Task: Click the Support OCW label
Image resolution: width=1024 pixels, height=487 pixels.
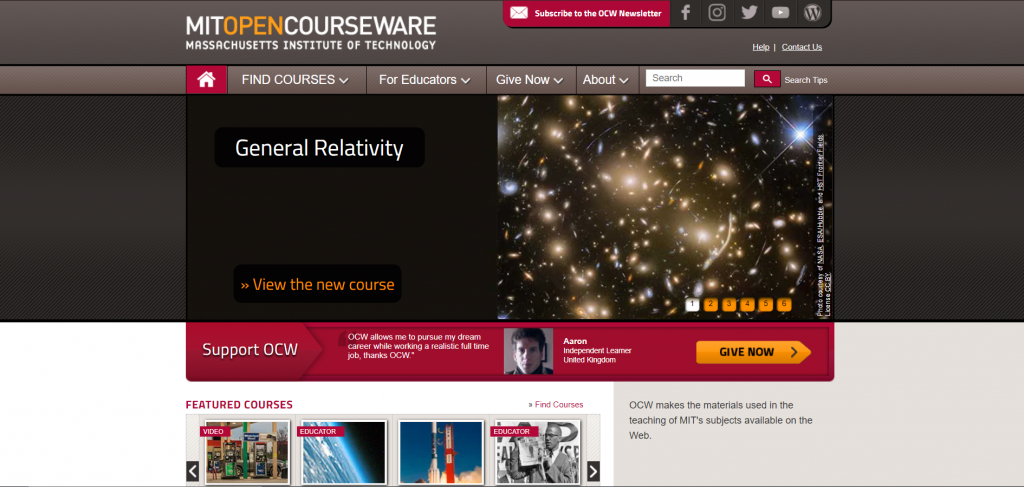Action: click(250, 349)
